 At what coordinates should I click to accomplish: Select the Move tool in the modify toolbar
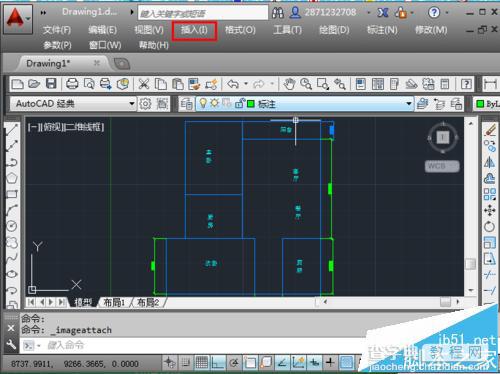tap(489, 211)
